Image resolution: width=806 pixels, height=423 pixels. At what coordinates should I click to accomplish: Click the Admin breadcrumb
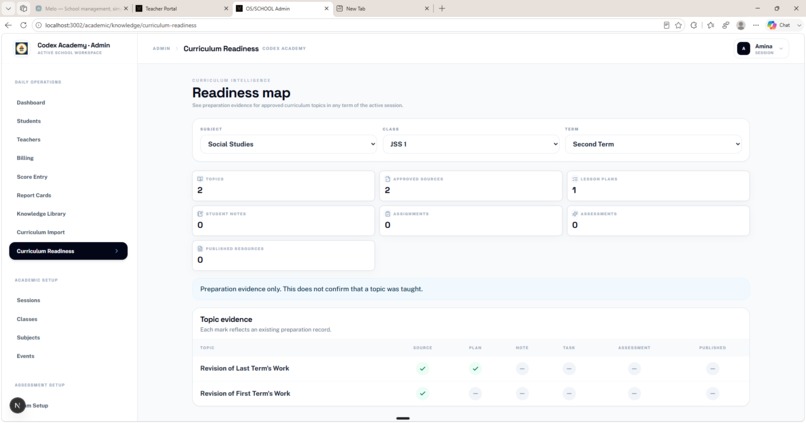pyautogui.click(x=161, y=48)
